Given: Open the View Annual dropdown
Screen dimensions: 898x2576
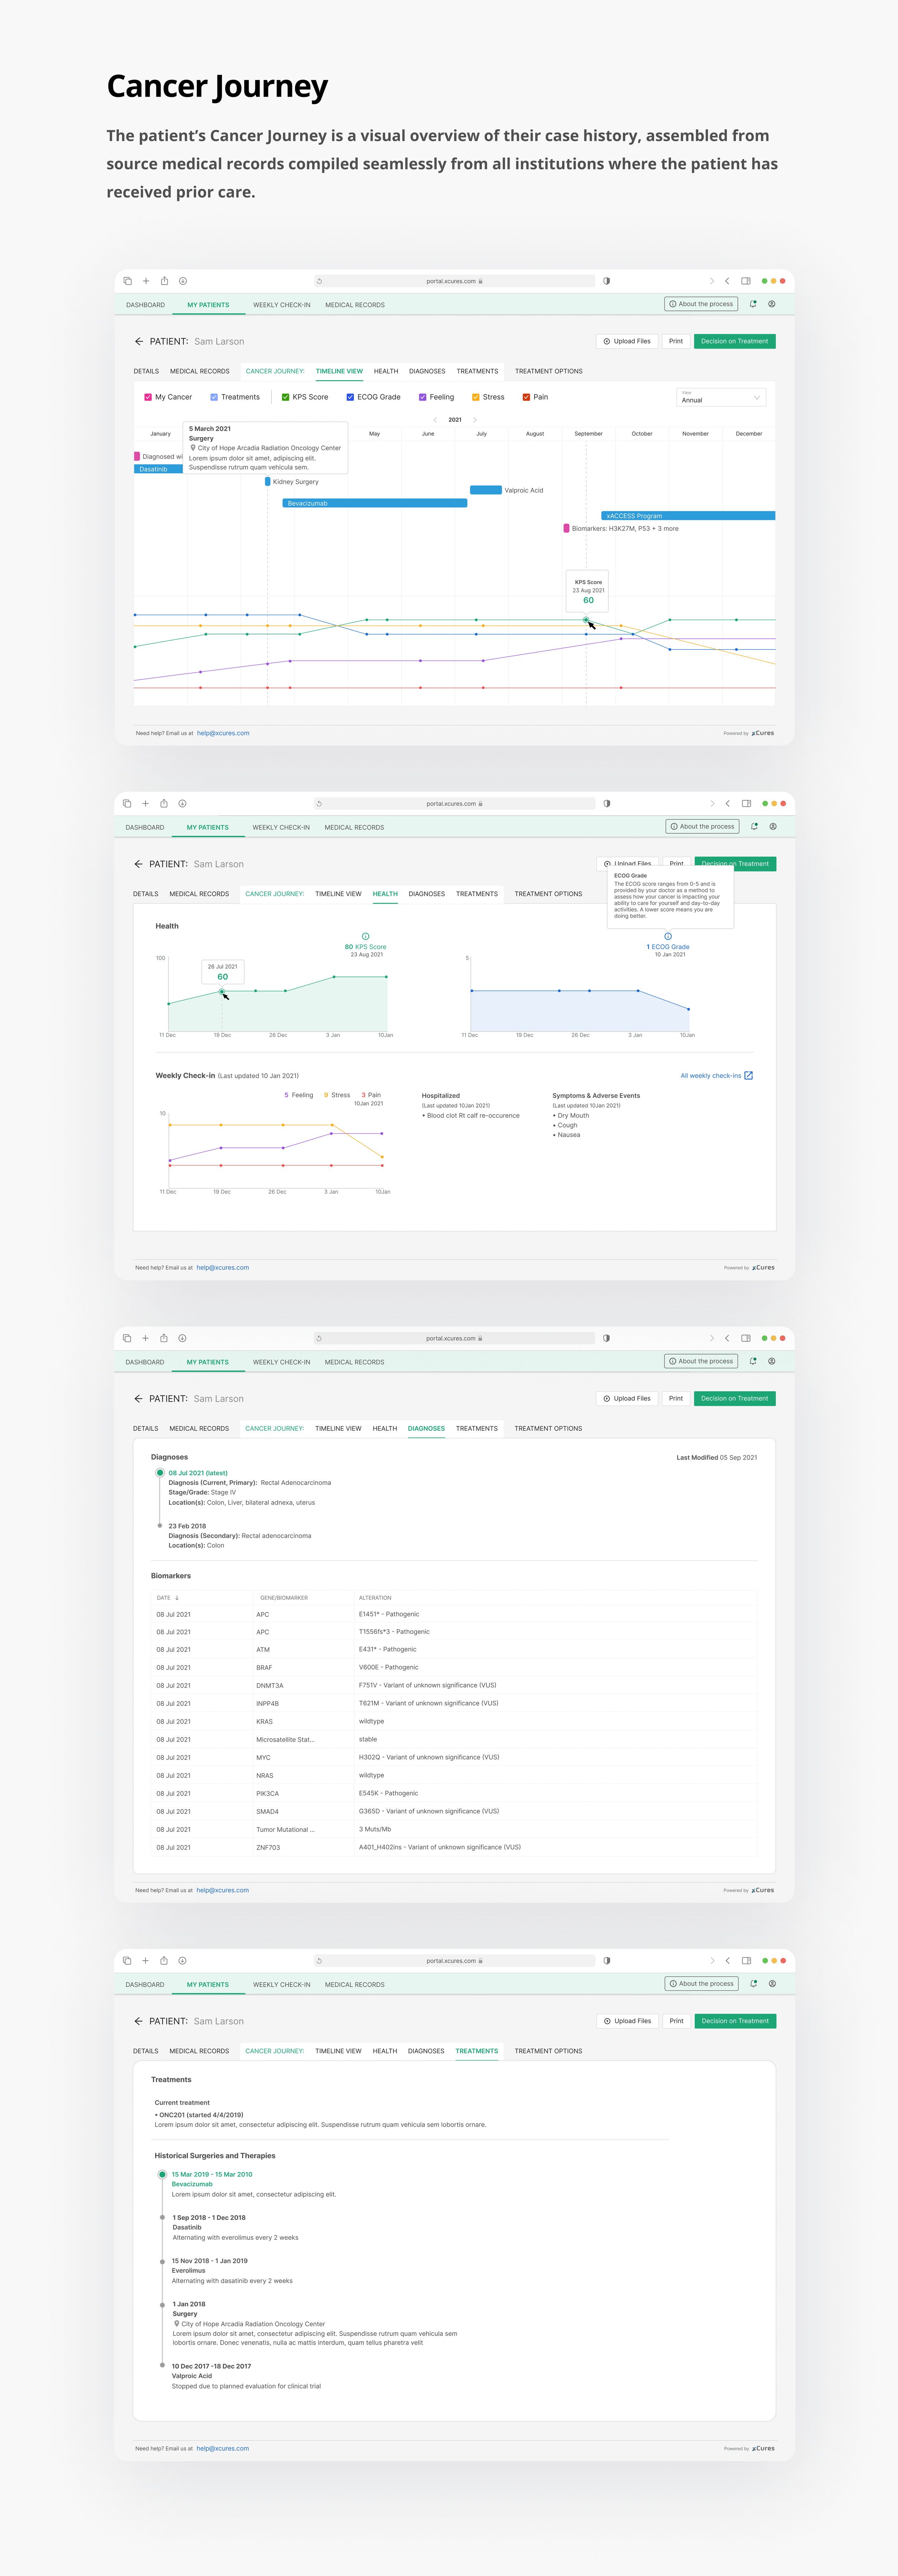Looking at the screenshot, I should (721, 397).
